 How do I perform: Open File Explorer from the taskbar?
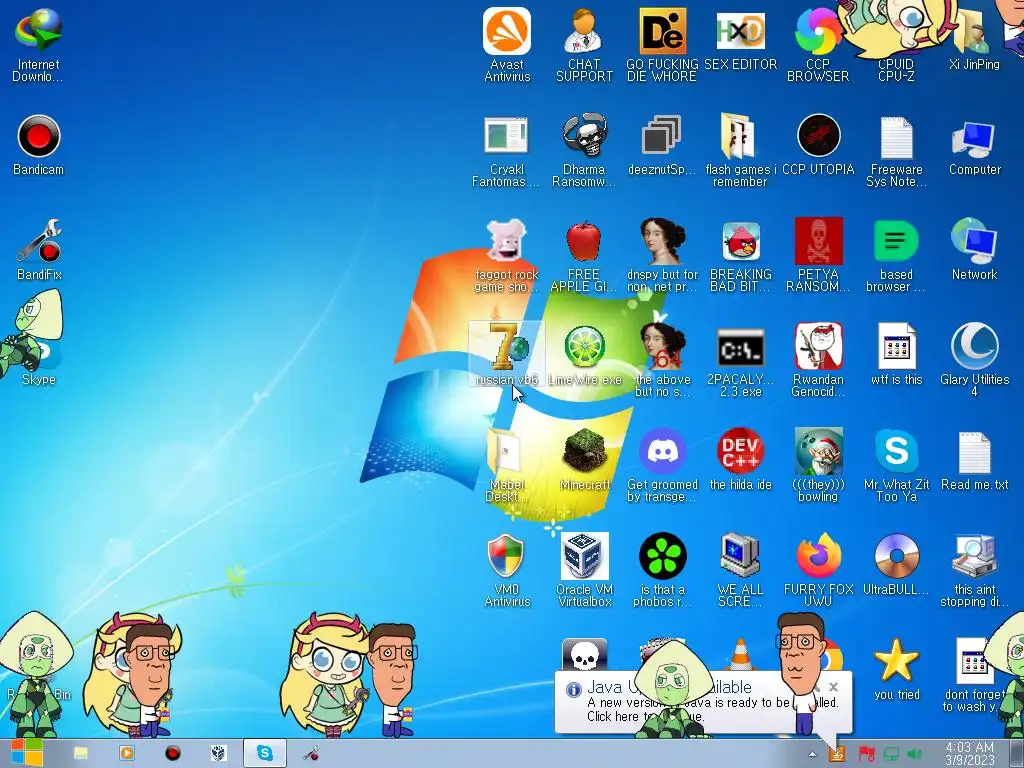[x=80, y=754]
